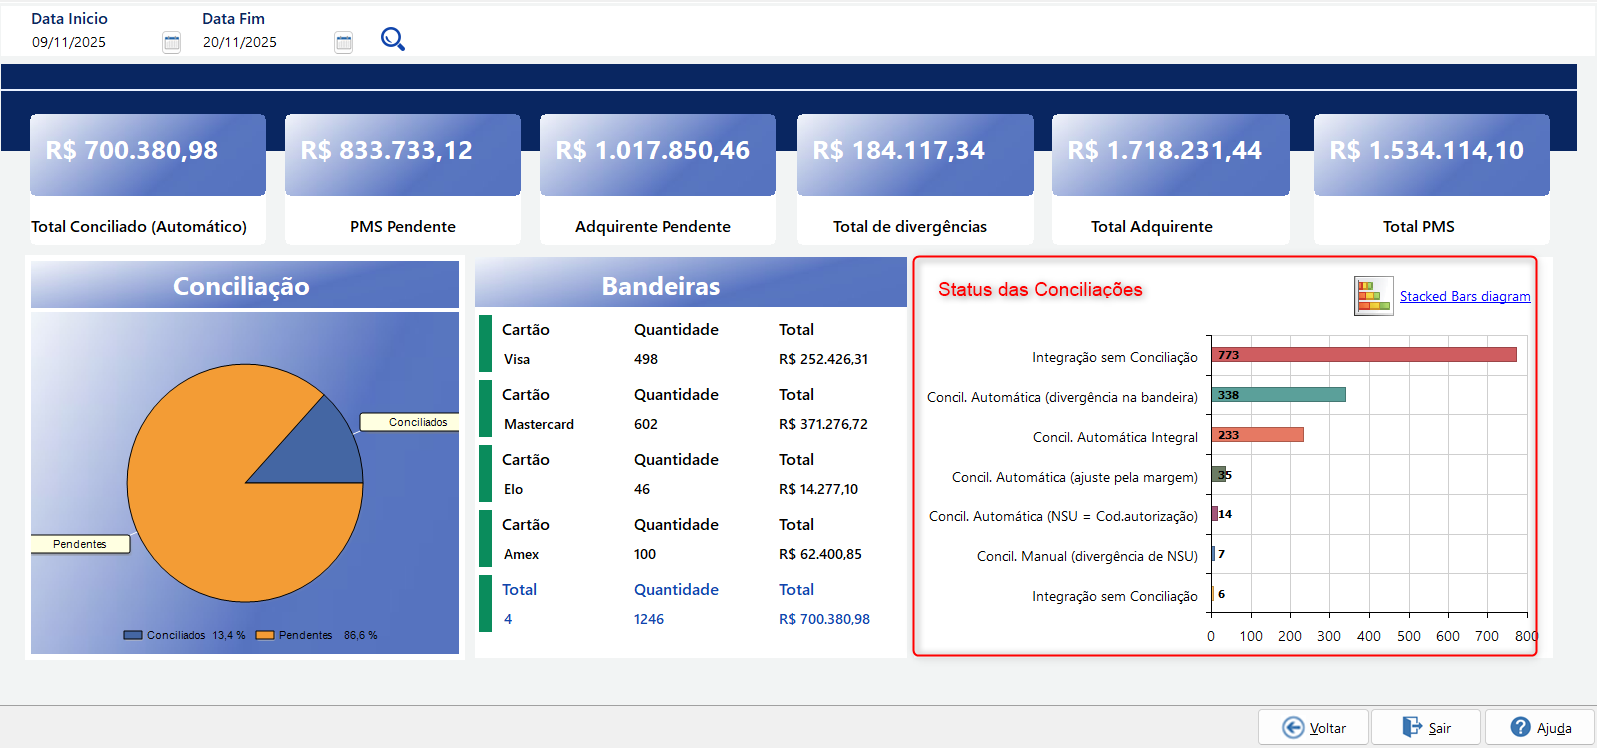Screen dimensions: 1597x748
Task: Click the Mastercard total R$ 371.276,72
Action: [x=824, y=424]
